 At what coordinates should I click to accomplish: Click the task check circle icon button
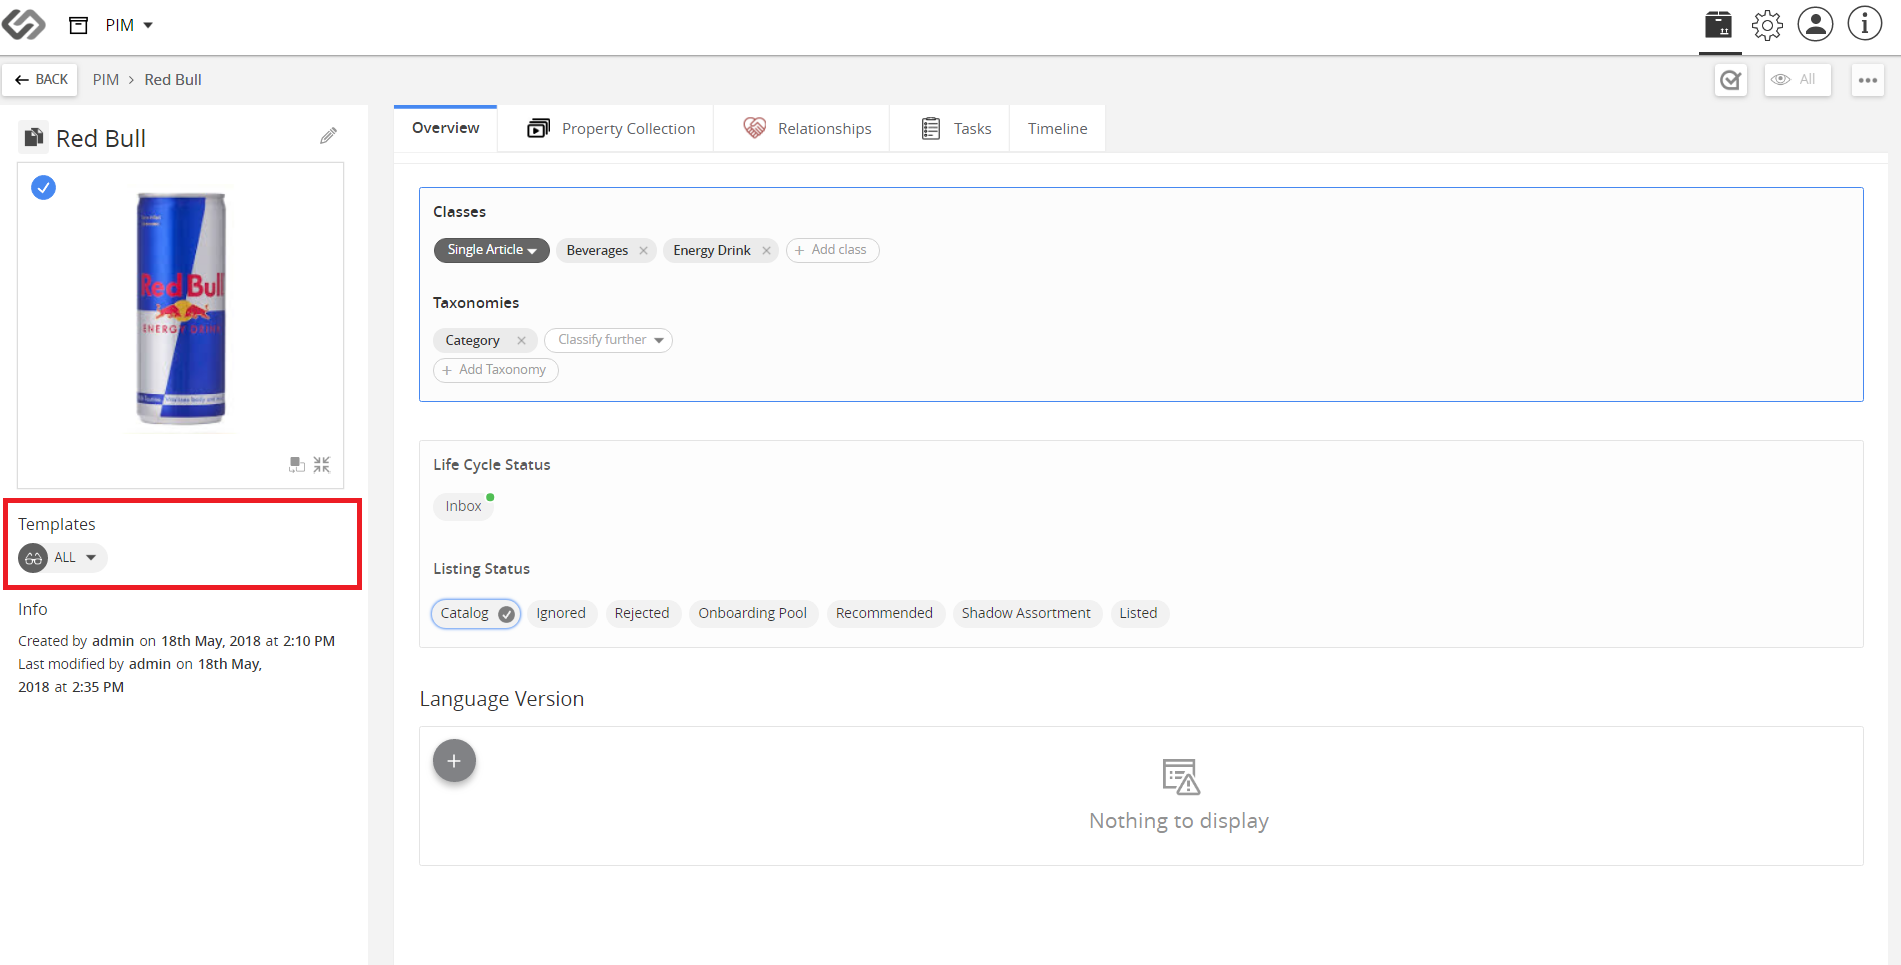point(1731,80)
